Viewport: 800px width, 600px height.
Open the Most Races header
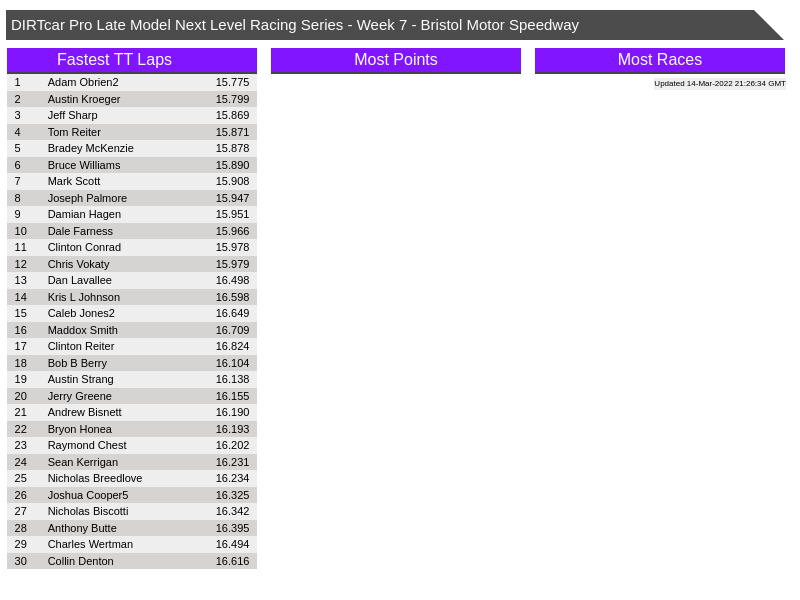pos(659,60)
